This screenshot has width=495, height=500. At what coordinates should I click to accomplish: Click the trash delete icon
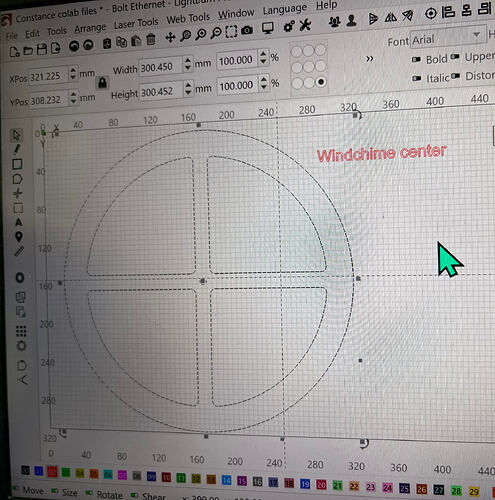click(x=151, y=40)
